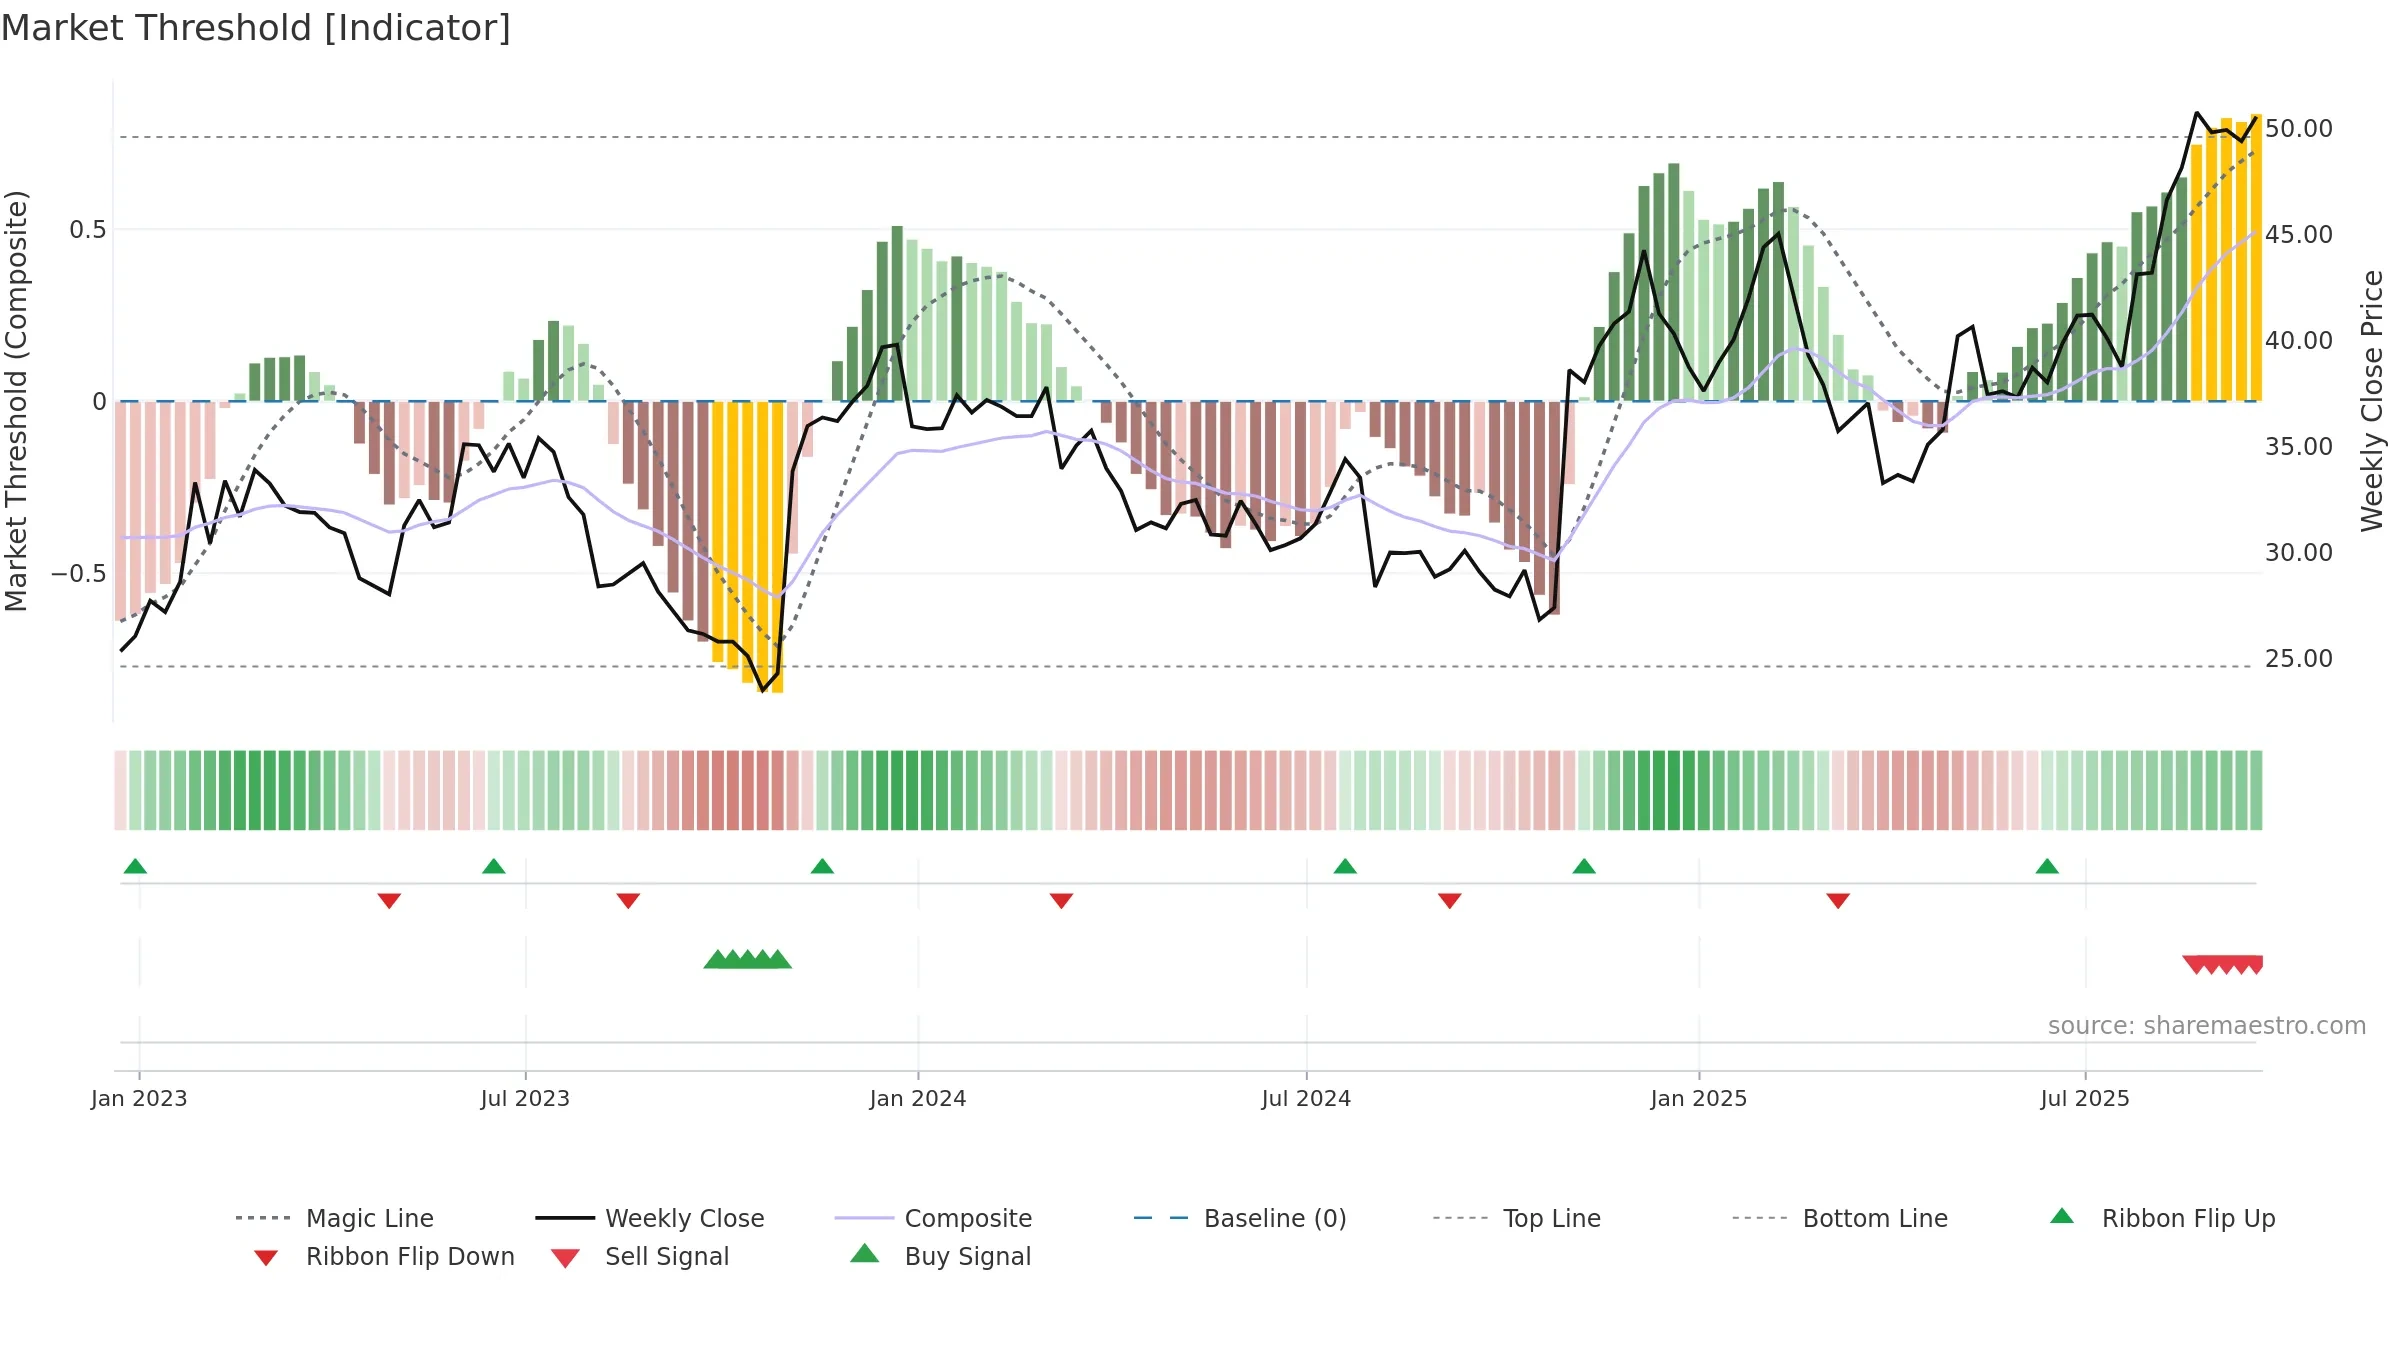This screenshot has height=1350, width=2400.
Task: Click the Weekly Close Price axis title
Action: 2372,400
